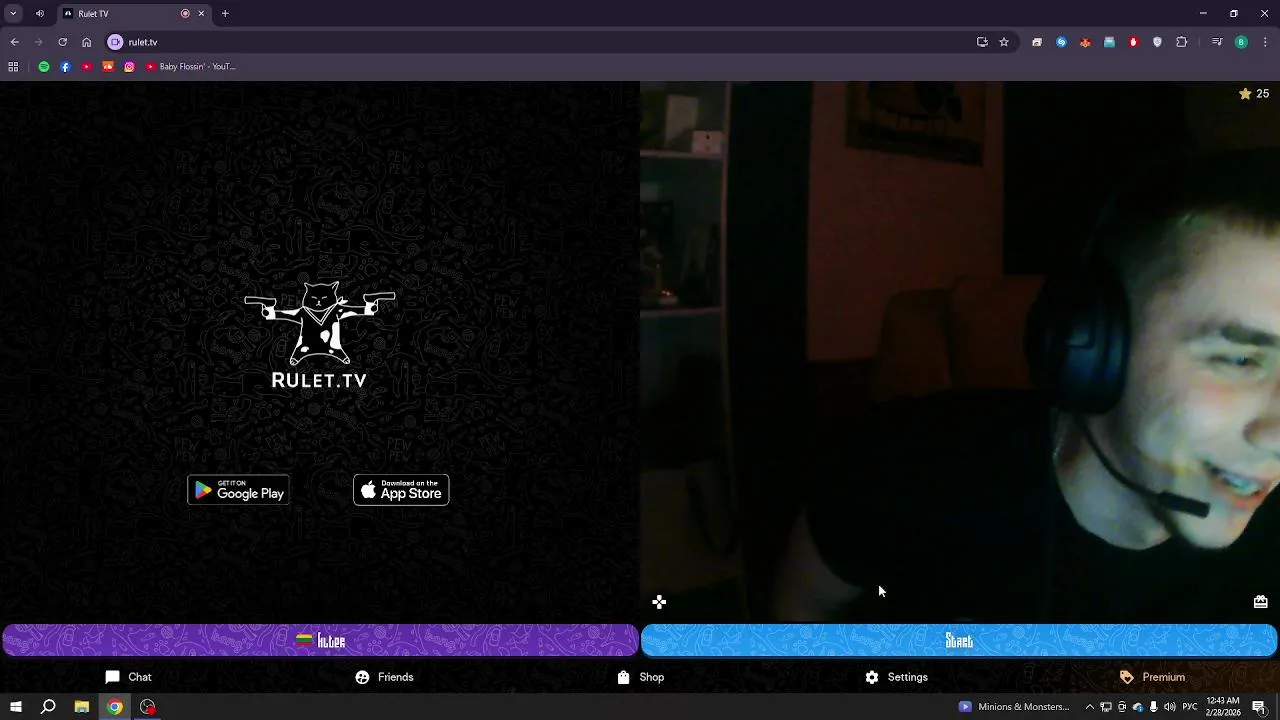The image size is (1280, 720).
Task: Click the gift icon on video
Action: [1260, 602]
